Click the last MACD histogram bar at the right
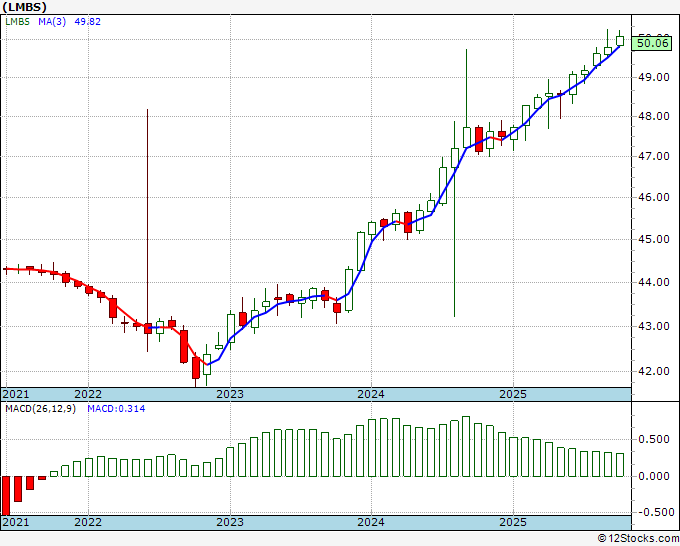The width and height of the screenshot is (680, 546). (620, 465)
